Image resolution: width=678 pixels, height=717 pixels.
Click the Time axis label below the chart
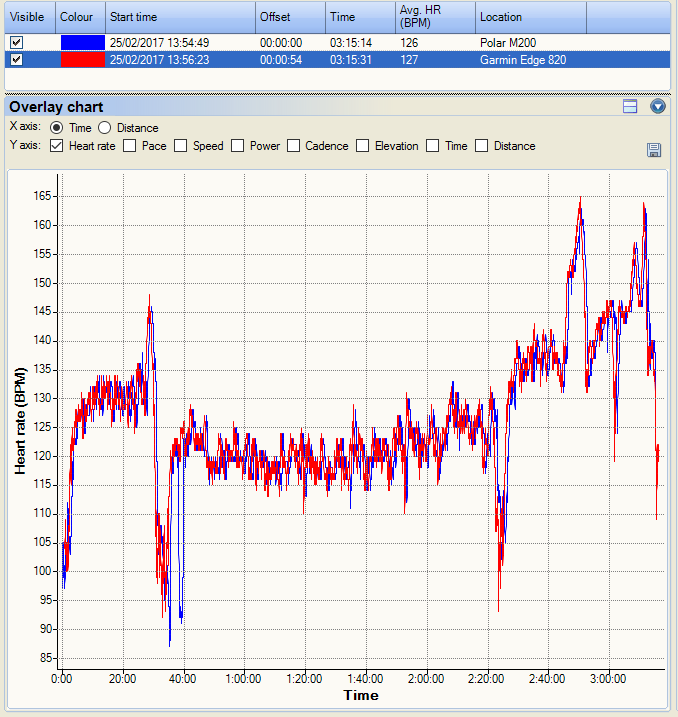coord(361,696)
